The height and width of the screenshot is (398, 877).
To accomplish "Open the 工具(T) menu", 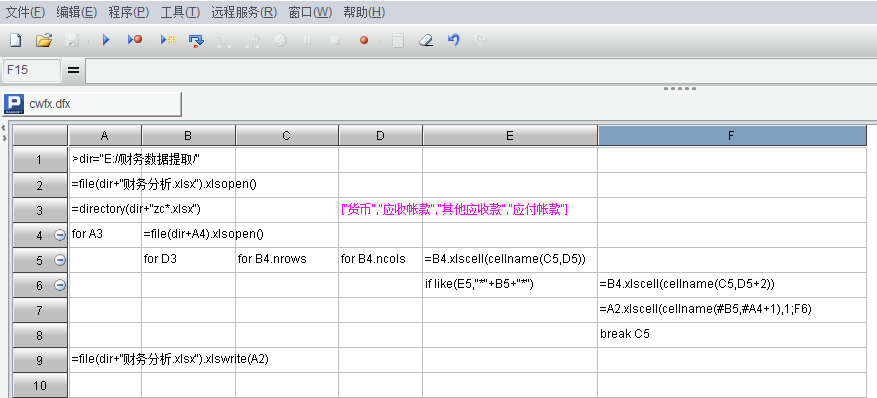I will click(x=180, y=12).
